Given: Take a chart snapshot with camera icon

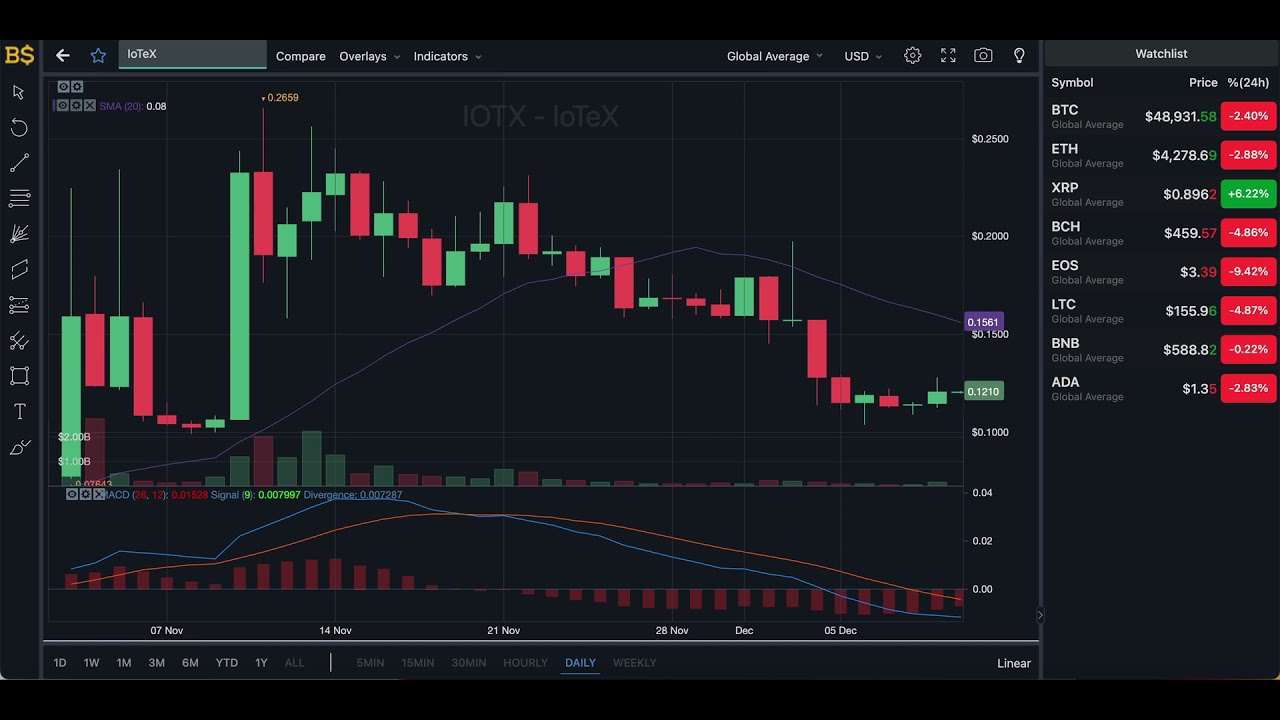Looking at the screenshot, I should click(x=983, y=56).
